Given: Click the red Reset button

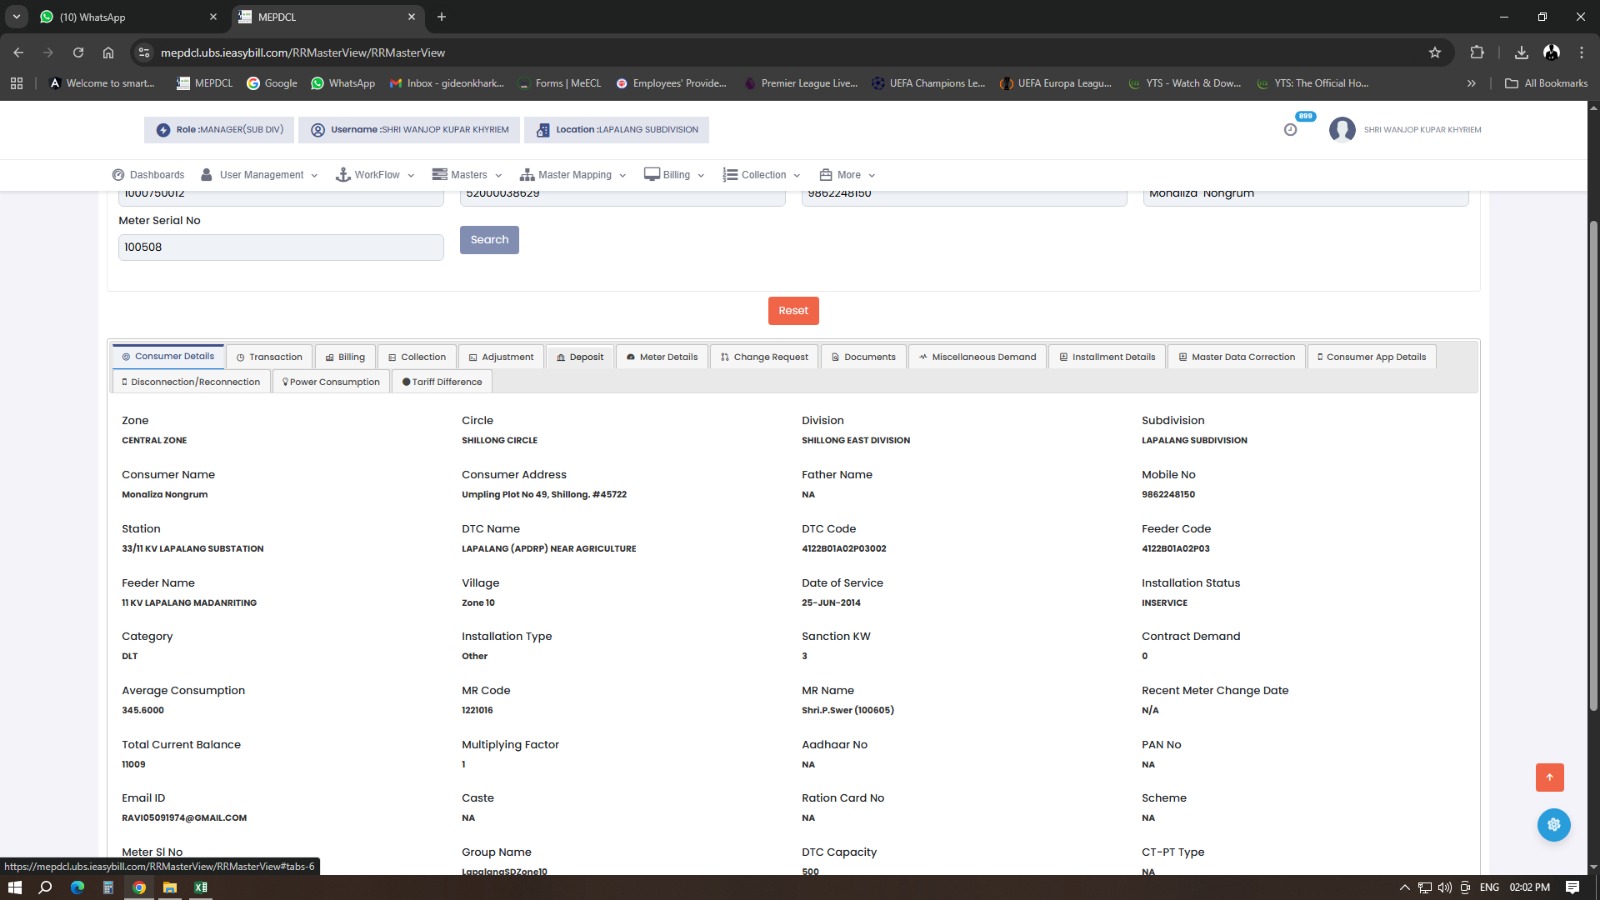Looking at the screenshot, I should pos(793,311).
